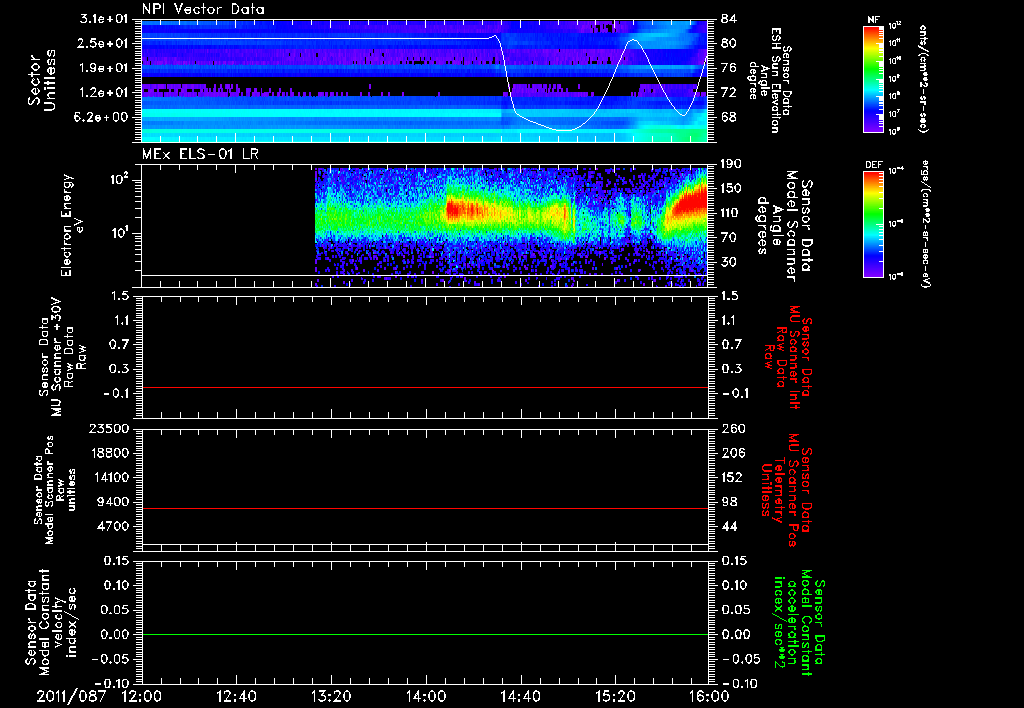Click the 12:40 time tick label
Viewport: 1024px width, 708px height.
[236, 696]
